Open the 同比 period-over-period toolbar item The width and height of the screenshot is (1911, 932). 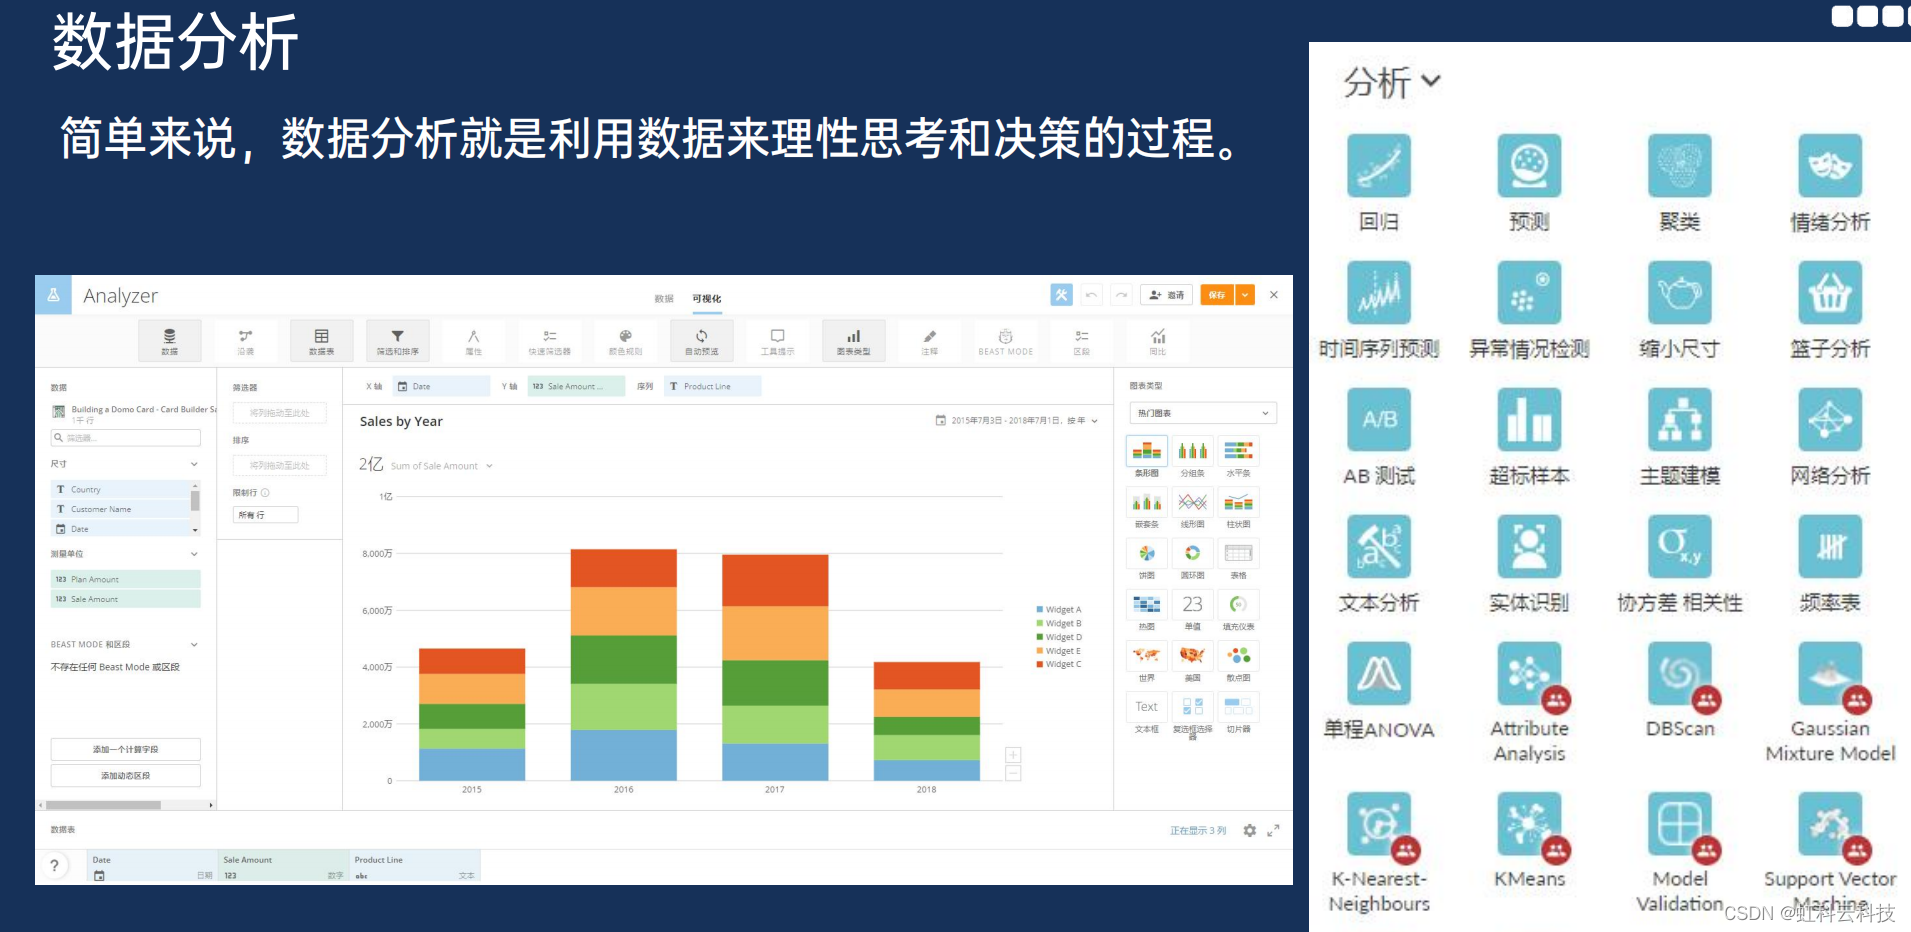pos(1158,341)
